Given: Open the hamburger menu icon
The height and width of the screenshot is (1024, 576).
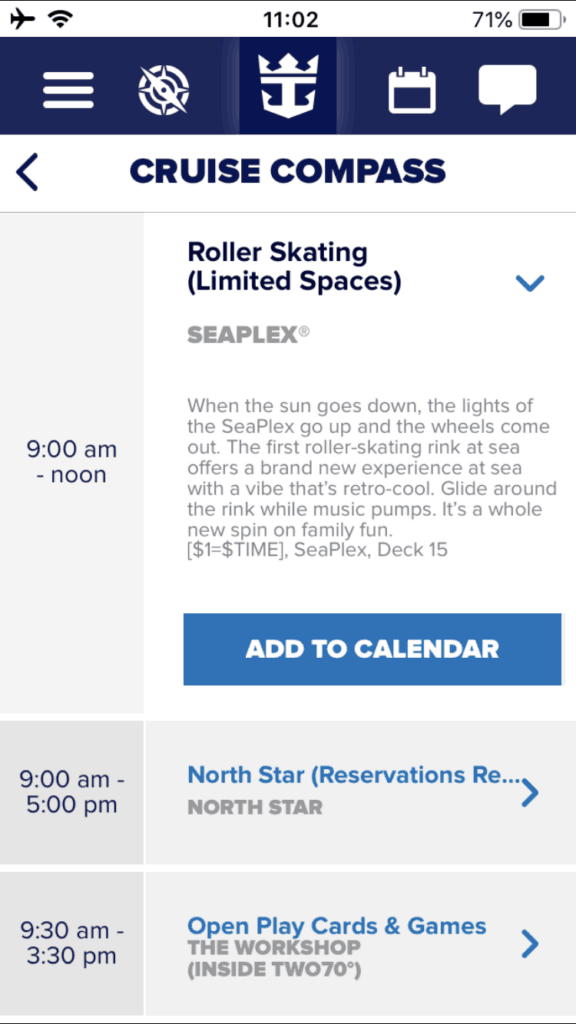Looking at the screenshot, I should (x=69, y=89).
